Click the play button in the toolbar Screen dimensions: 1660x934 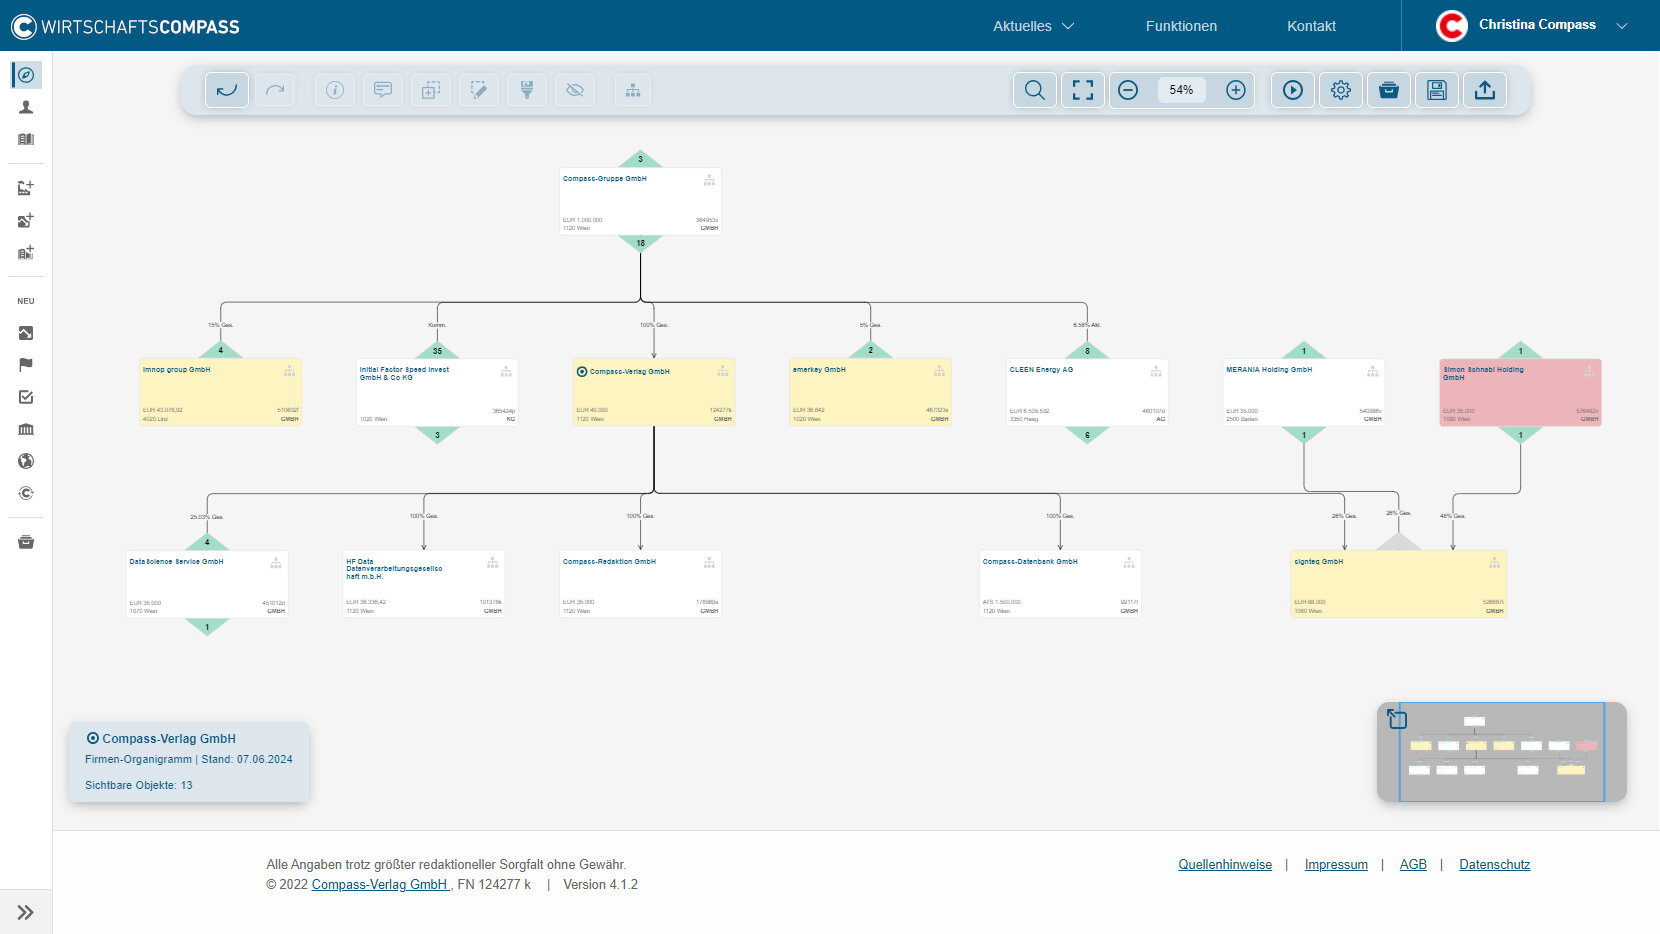point(1293,90)
